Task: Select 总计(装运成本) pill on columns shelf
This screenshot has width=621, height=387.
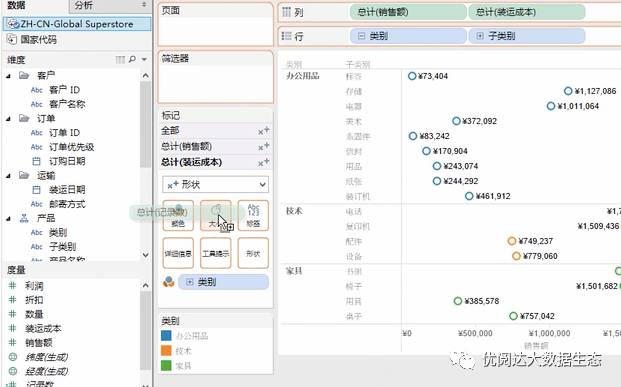Action: (x=527, y=12)
